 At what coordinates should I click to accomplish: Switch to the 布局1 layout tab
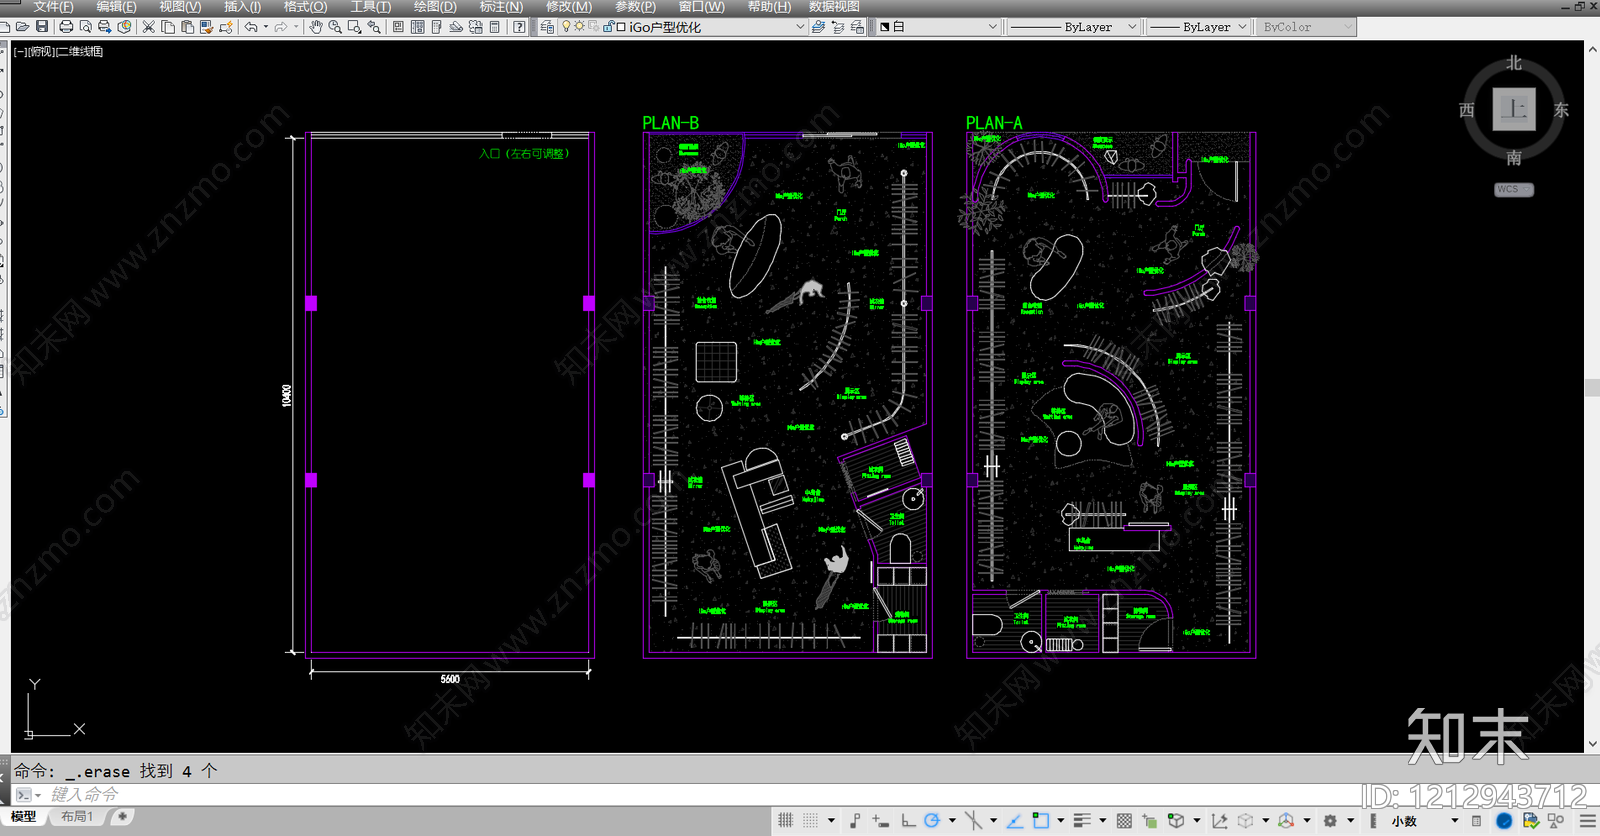coord(77,817)
